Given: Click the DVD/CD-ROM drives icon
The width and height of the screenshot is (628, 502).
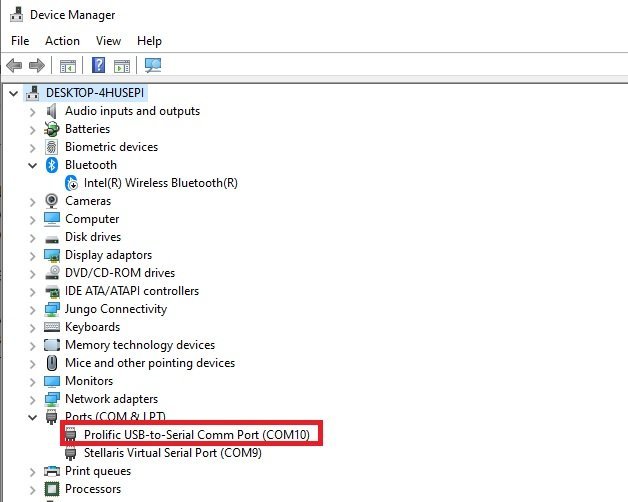Looking at the screenshot, I should (x=52, y=273).
